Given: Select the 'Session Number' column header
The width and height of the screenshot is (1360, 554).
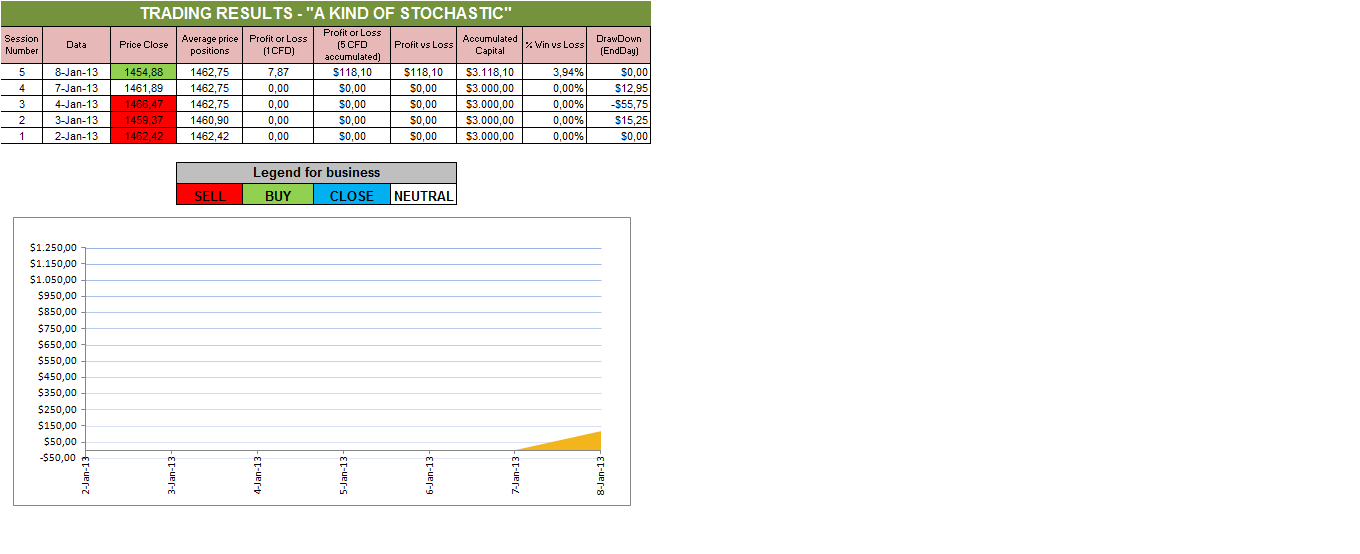Looking at the screenshot, I should pos(22,45).
